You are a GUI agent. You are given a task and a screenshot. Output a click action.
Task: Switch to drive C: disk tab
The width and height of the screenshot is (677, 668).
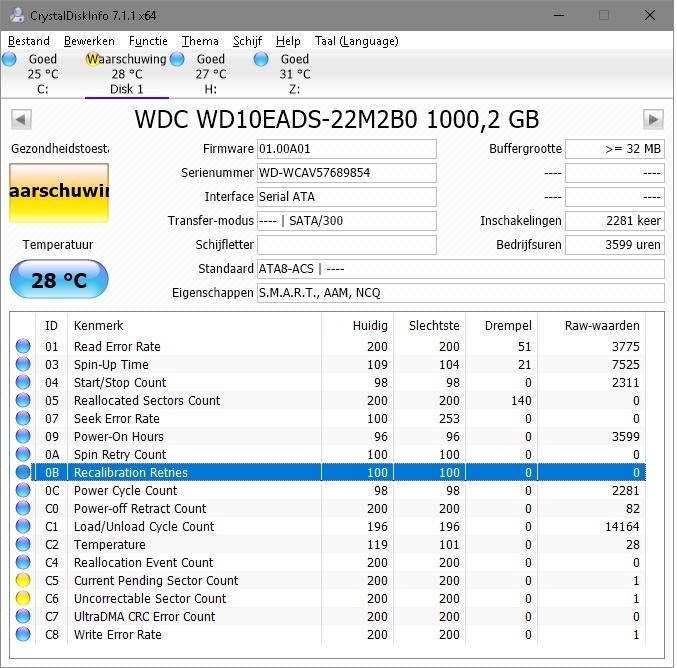coord(43,74)
